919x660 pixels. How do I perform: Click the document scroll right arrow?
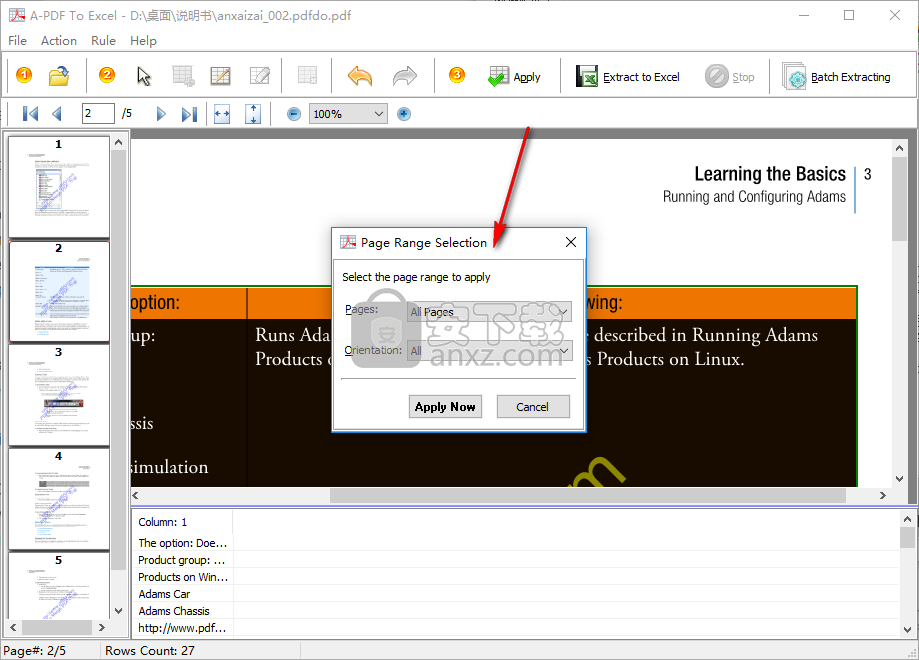pyautogui.click(x=883, y=496)
